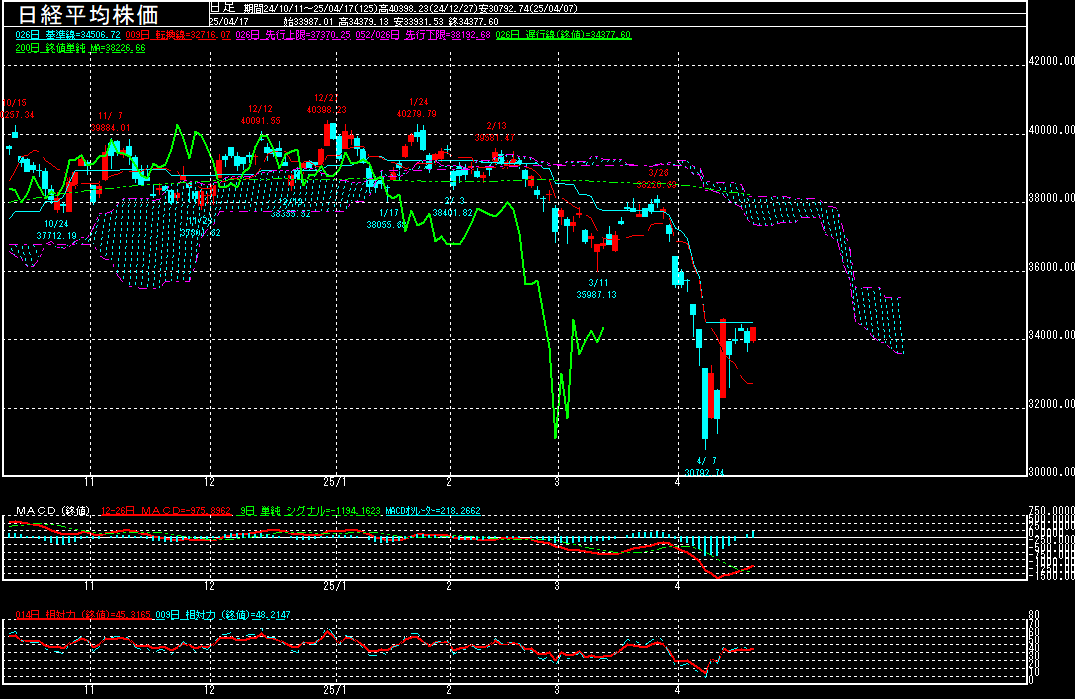Click the period high 高40398.23(24/12/27) text
The height and width of the screenshot is (699, 1076).
(x=431, y=8)
